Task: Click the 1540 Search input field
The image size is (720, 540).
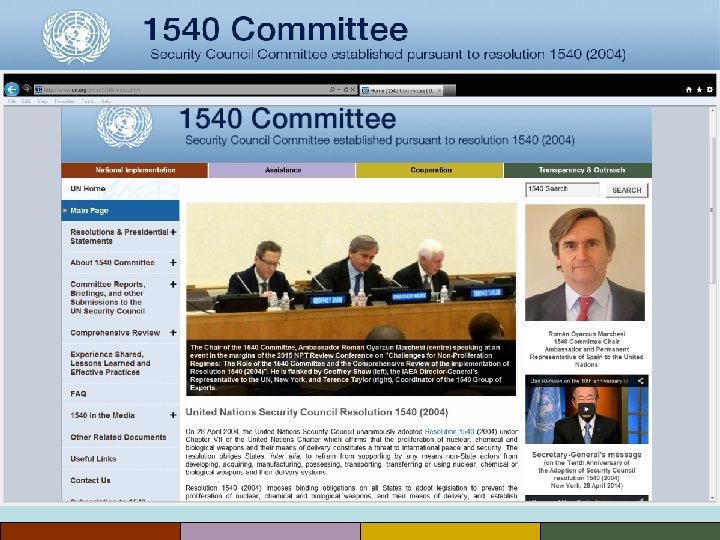Action: click(x=562, y=190)
